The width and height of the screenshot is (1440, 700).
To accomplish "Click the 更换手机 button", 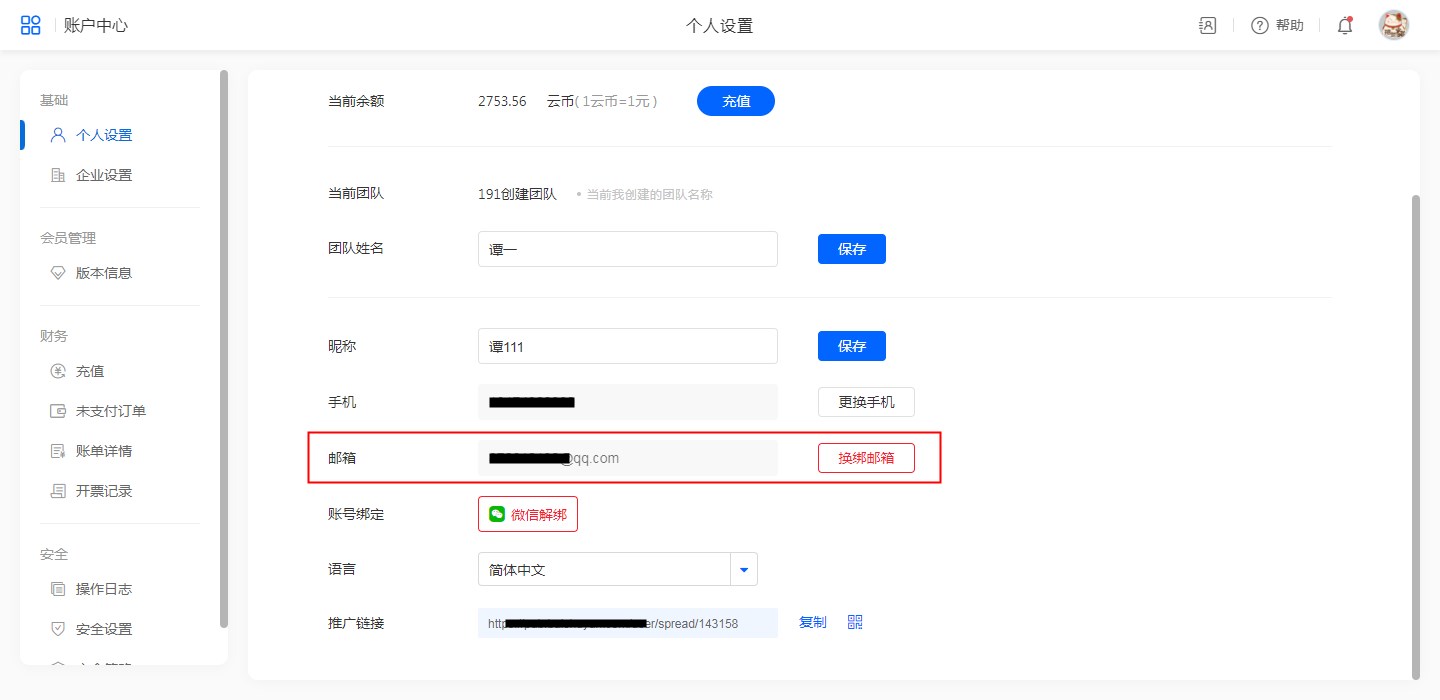I will click(x=866, y=402).
